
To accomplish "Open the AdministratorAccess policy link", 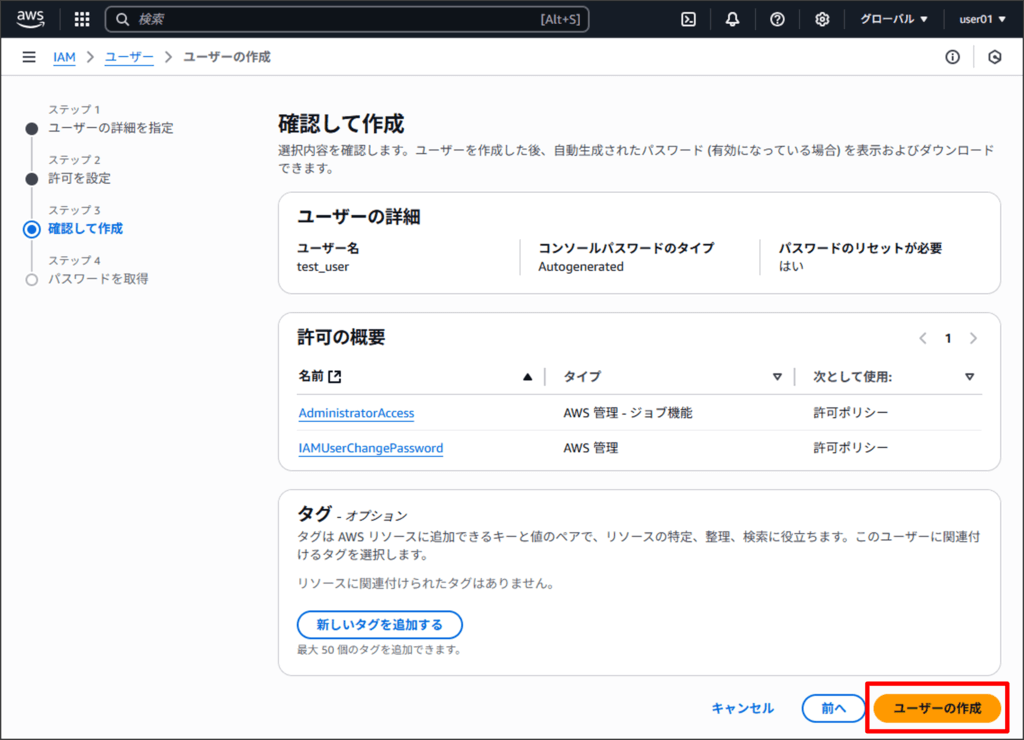I will point(356,413).
